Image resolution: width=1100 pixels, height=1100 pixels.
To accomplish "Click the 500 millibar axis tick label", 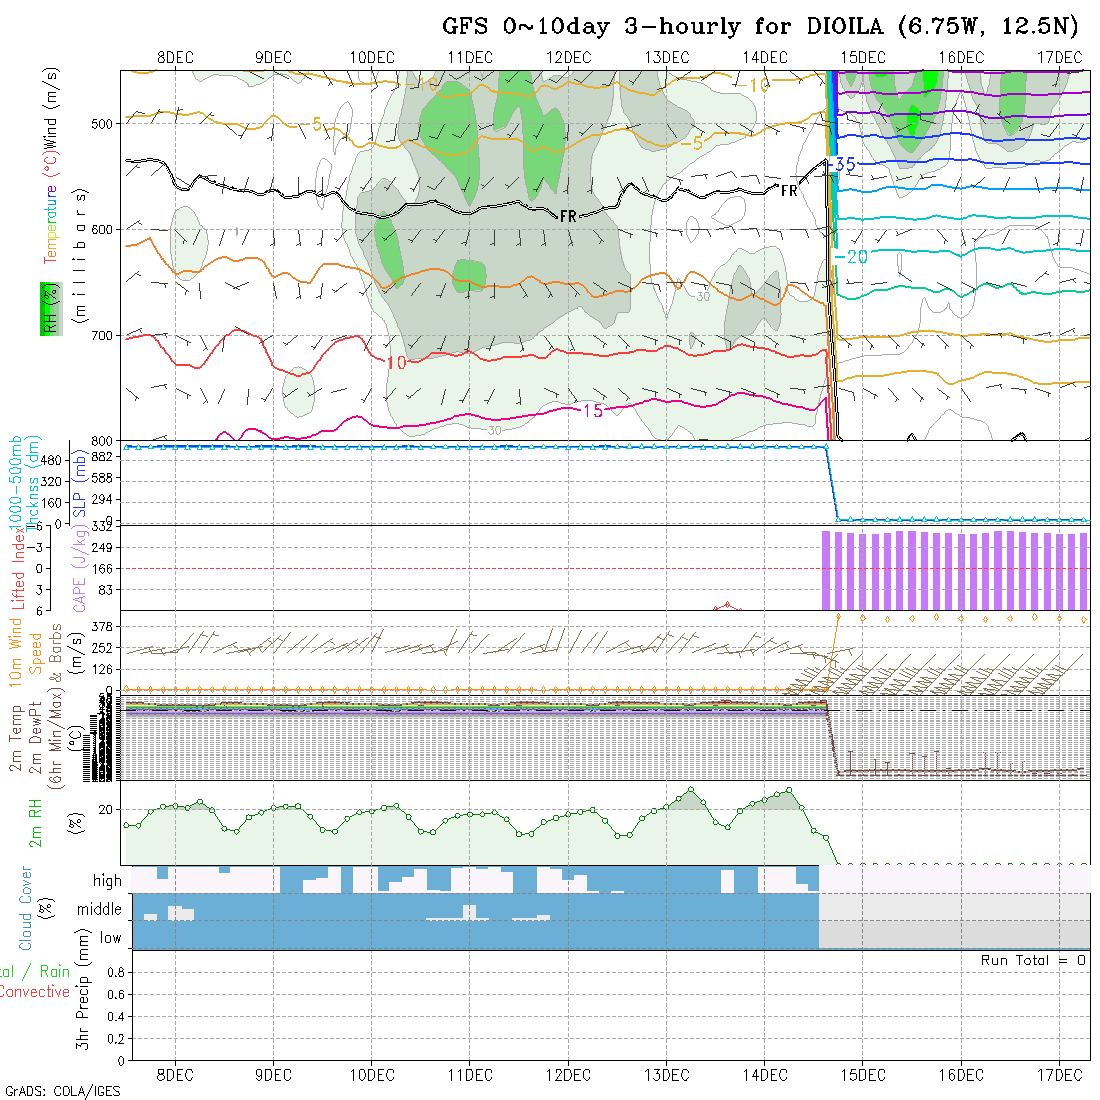I will (104, 123).
